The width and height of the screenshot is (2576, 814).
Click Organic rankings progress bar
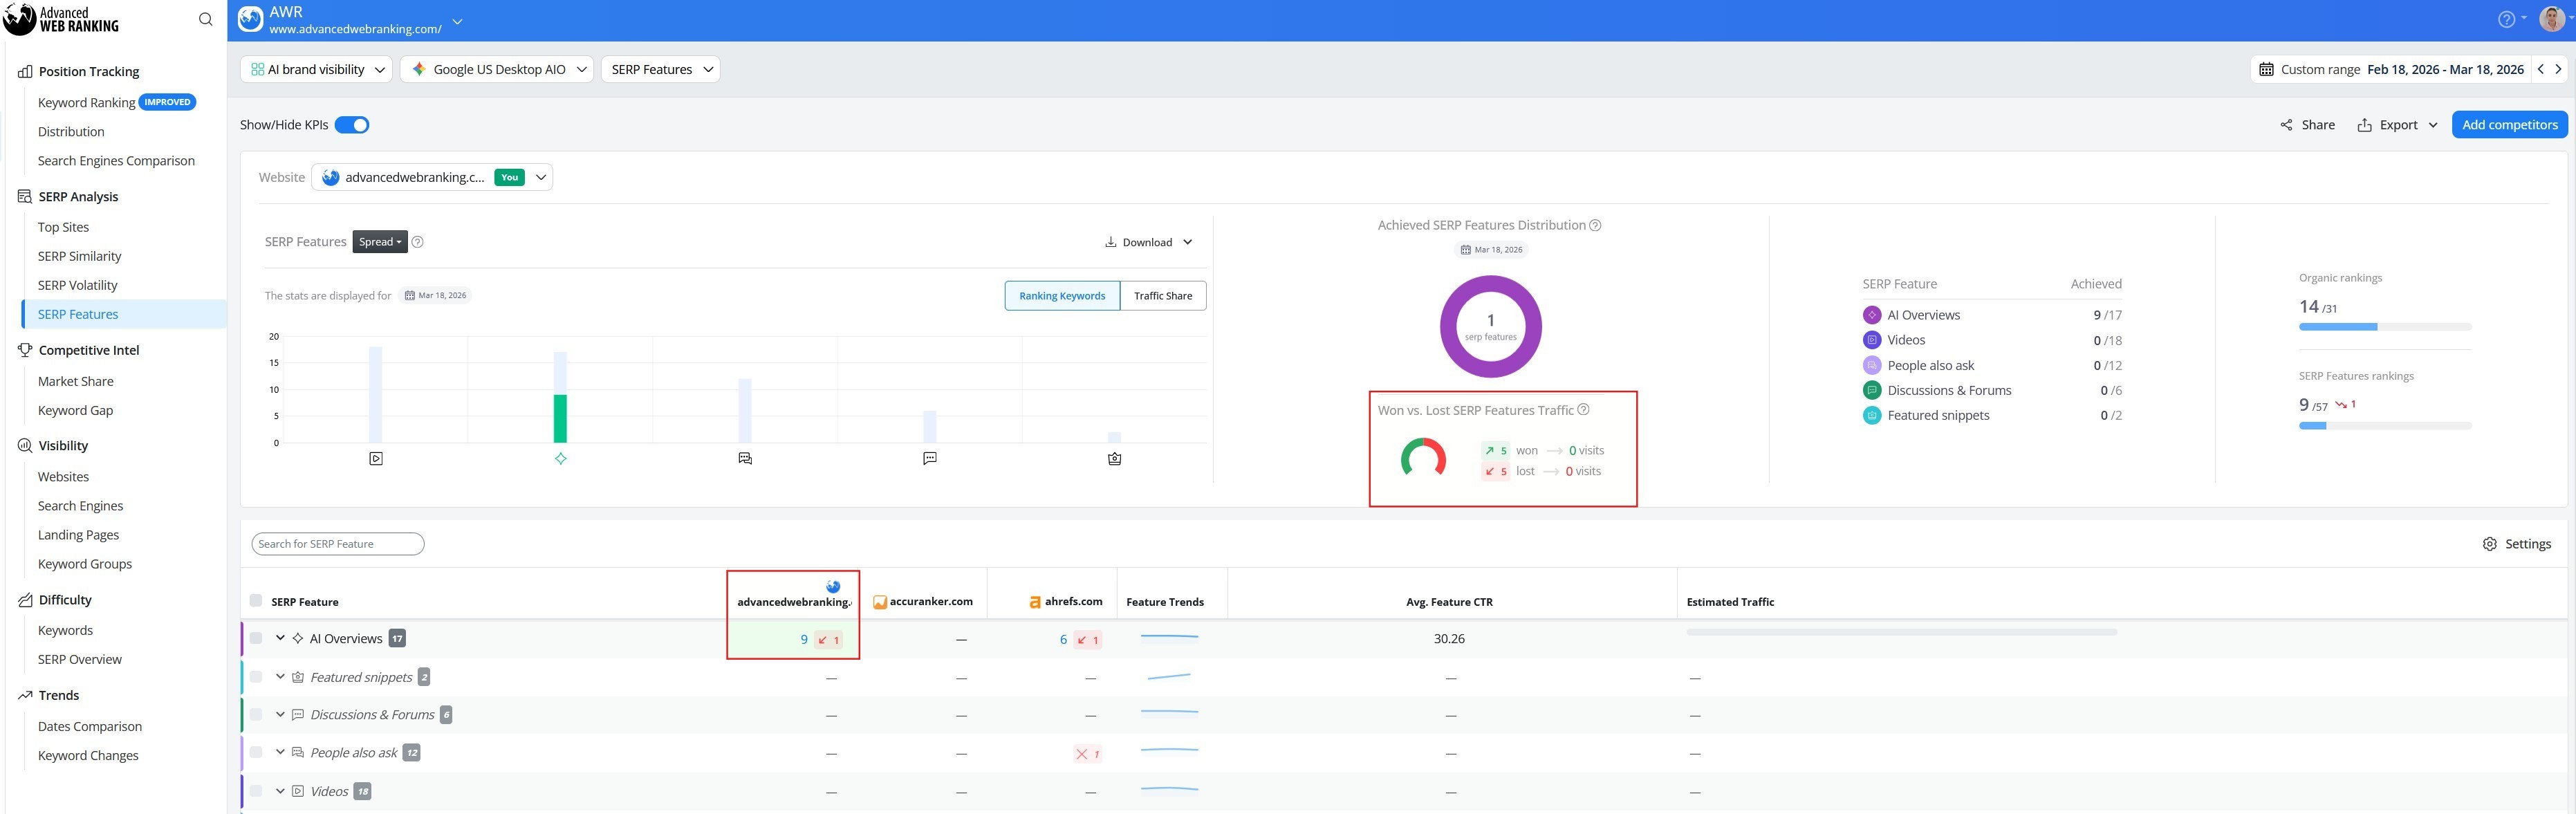(2385, 327)
